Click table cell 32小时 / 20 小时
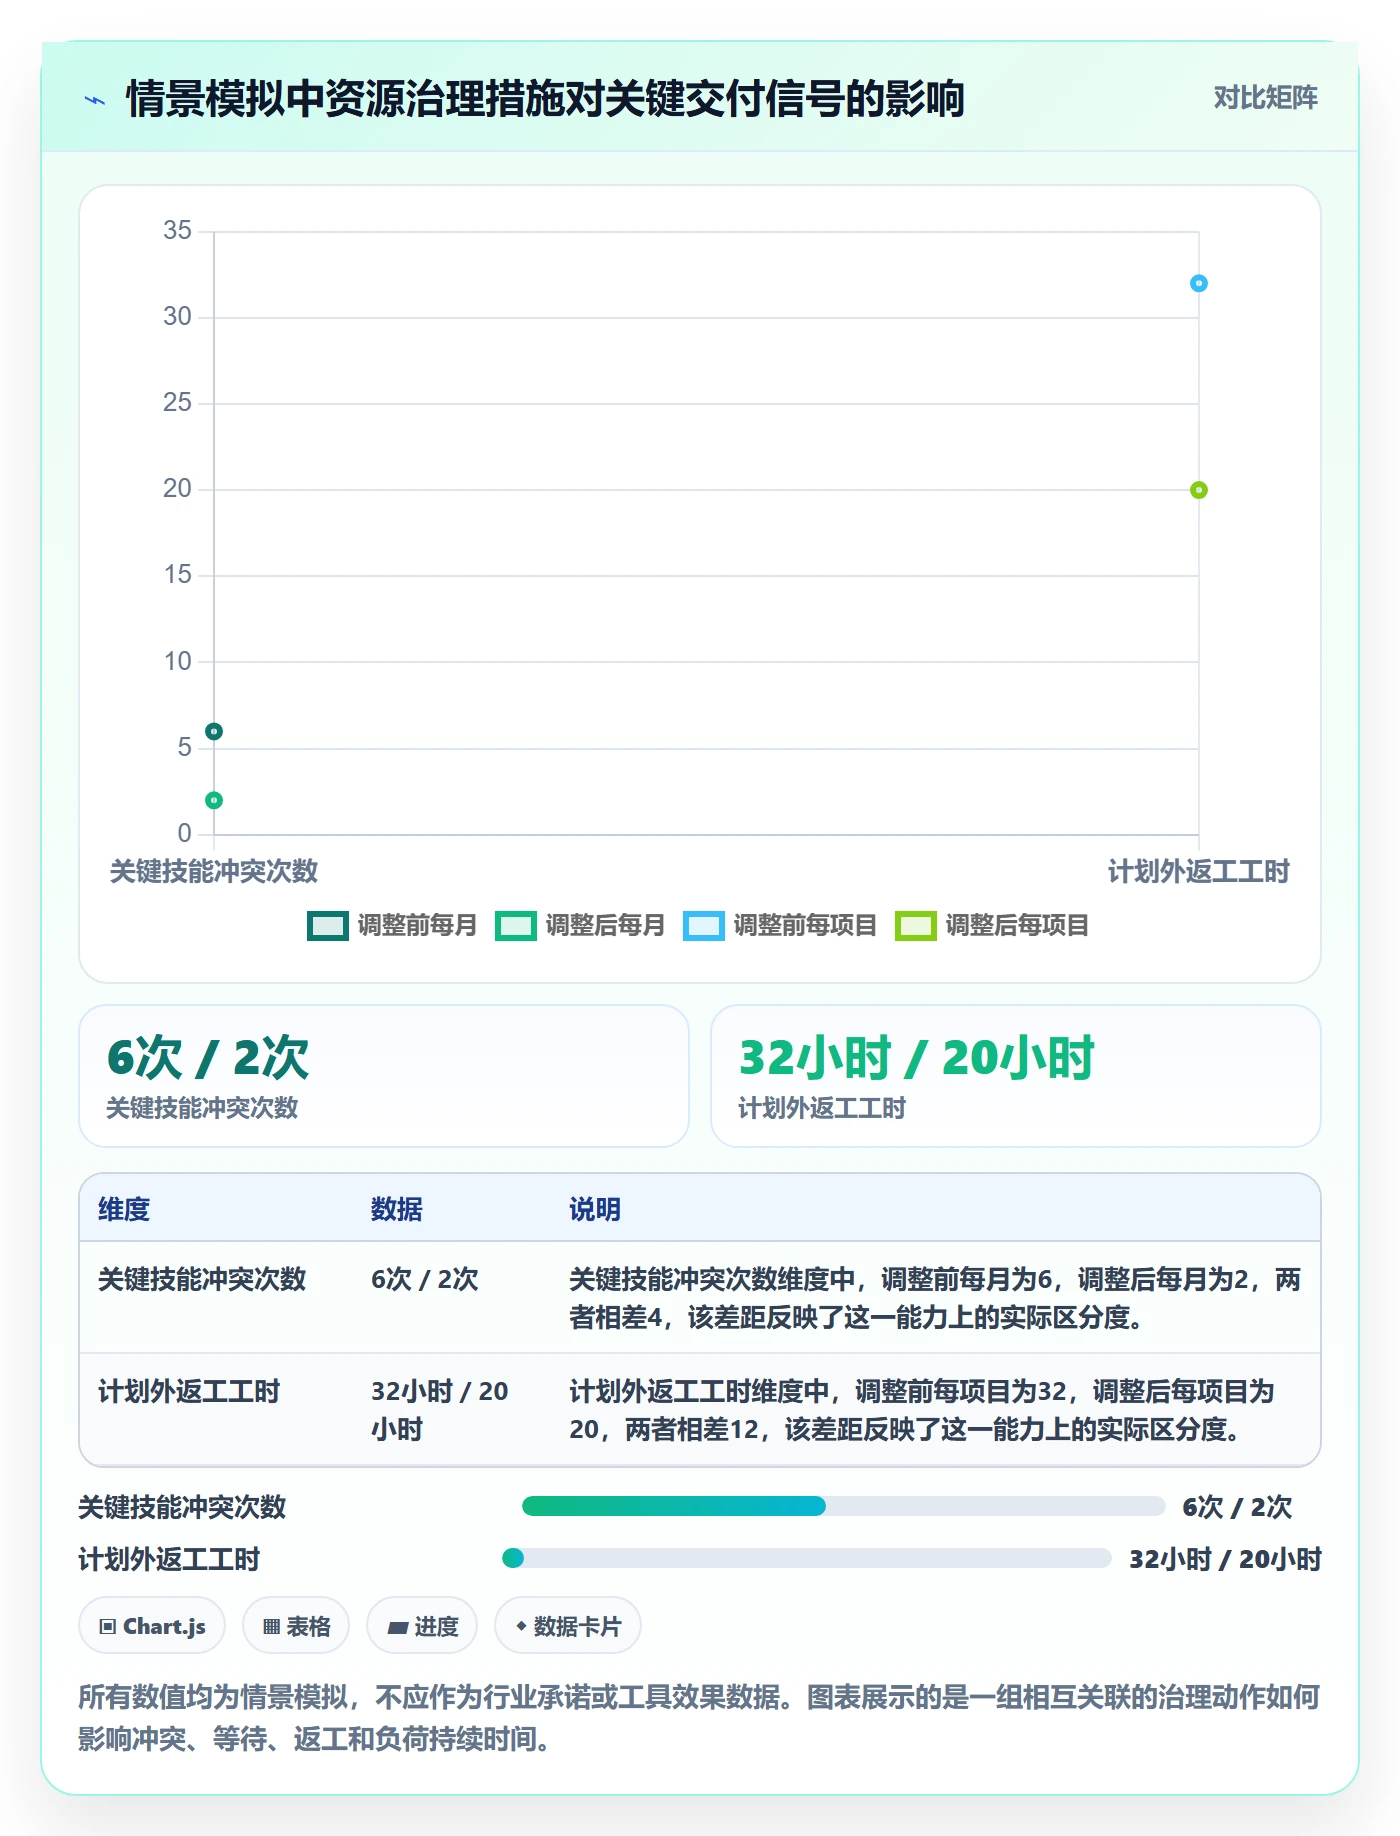The width and height of the screenshot is (1400, 1836). click(440, 1410)
